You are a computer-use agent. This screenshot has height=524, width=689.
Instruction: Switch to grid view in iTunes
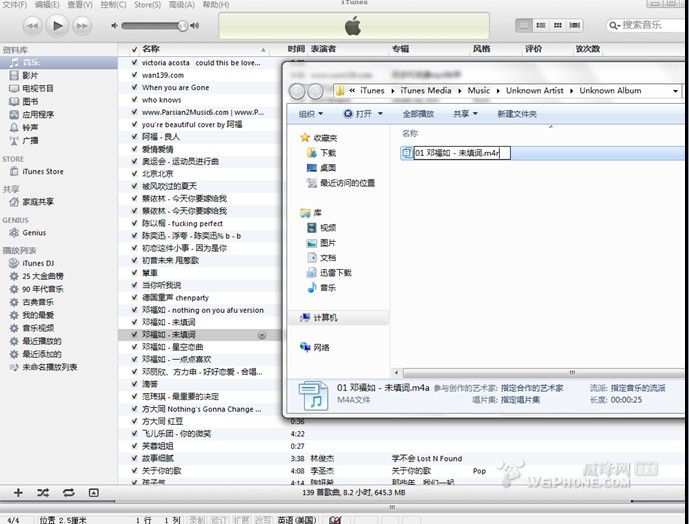click(558, 25)
